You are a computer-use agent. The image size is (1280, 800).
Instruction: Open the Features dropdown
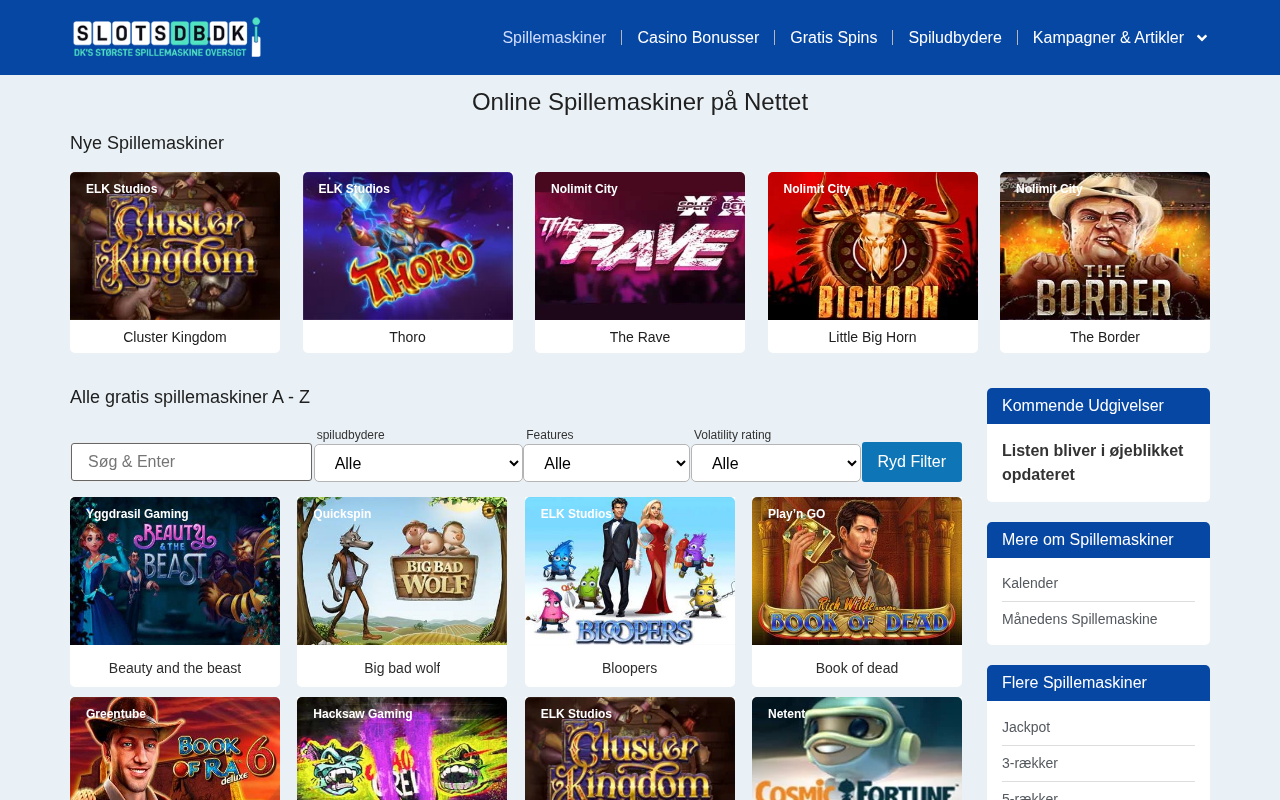point(606,463)
